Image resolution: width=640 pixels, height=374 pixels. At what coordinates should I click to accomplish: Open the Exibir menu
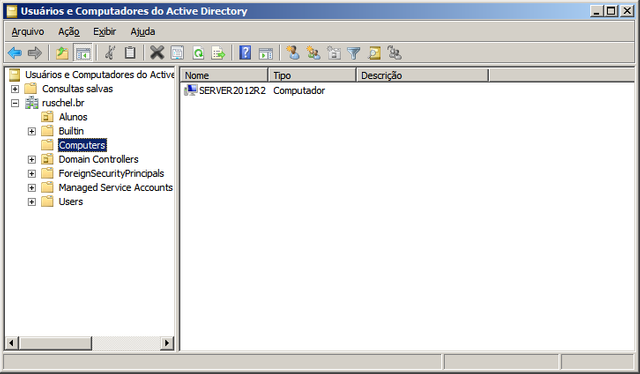[x=104, y=31]
